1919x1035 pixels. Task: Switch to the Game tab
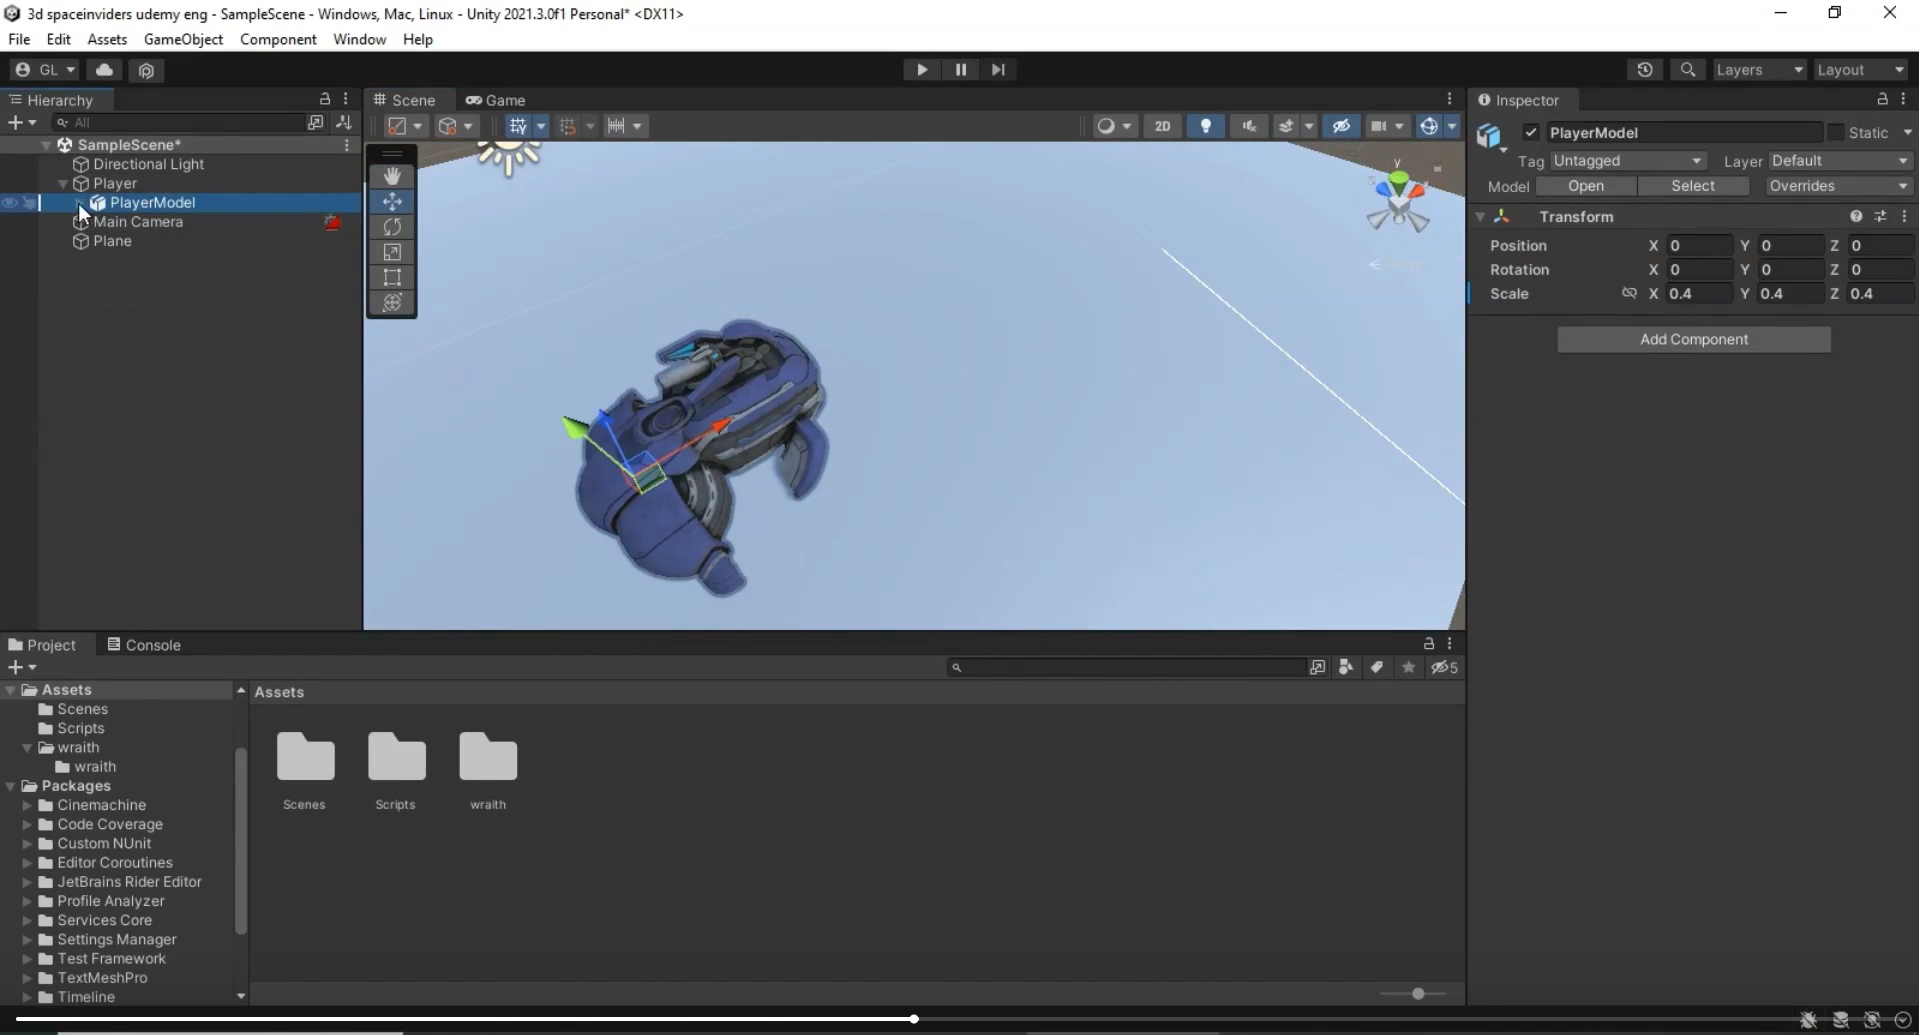click(496, 100)
